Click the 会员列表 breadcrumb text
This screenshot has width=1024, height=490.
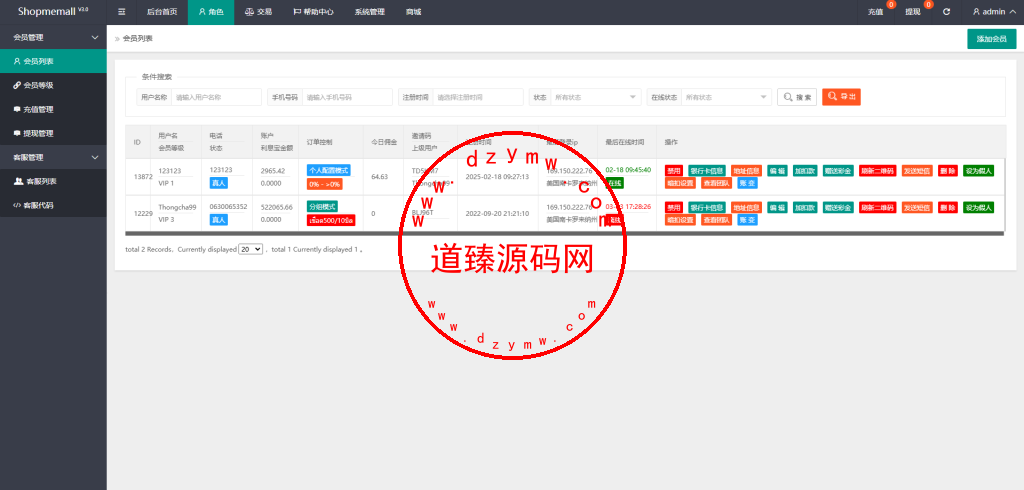click(x=138, y=39)
